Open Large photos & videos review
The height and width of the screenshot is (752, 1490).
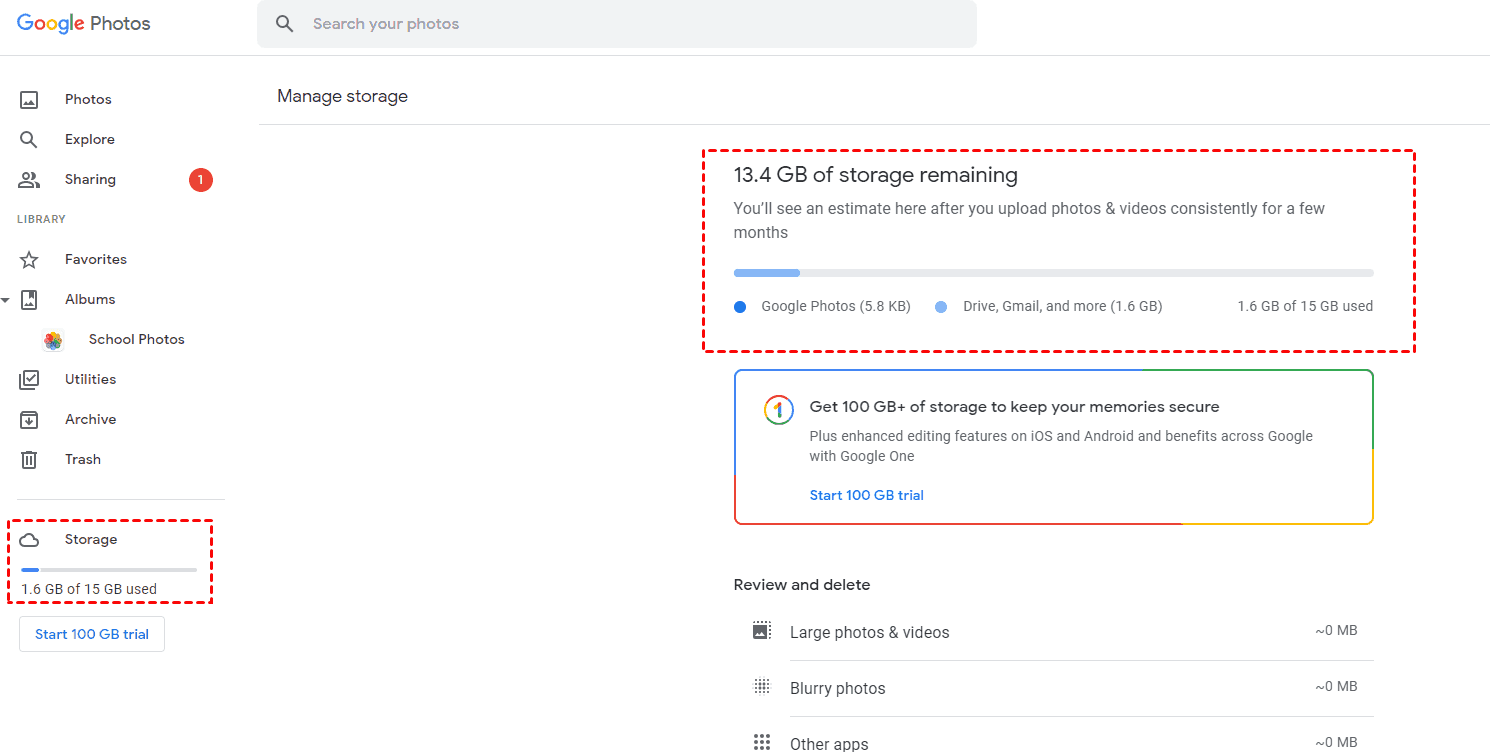coord(869,632)
